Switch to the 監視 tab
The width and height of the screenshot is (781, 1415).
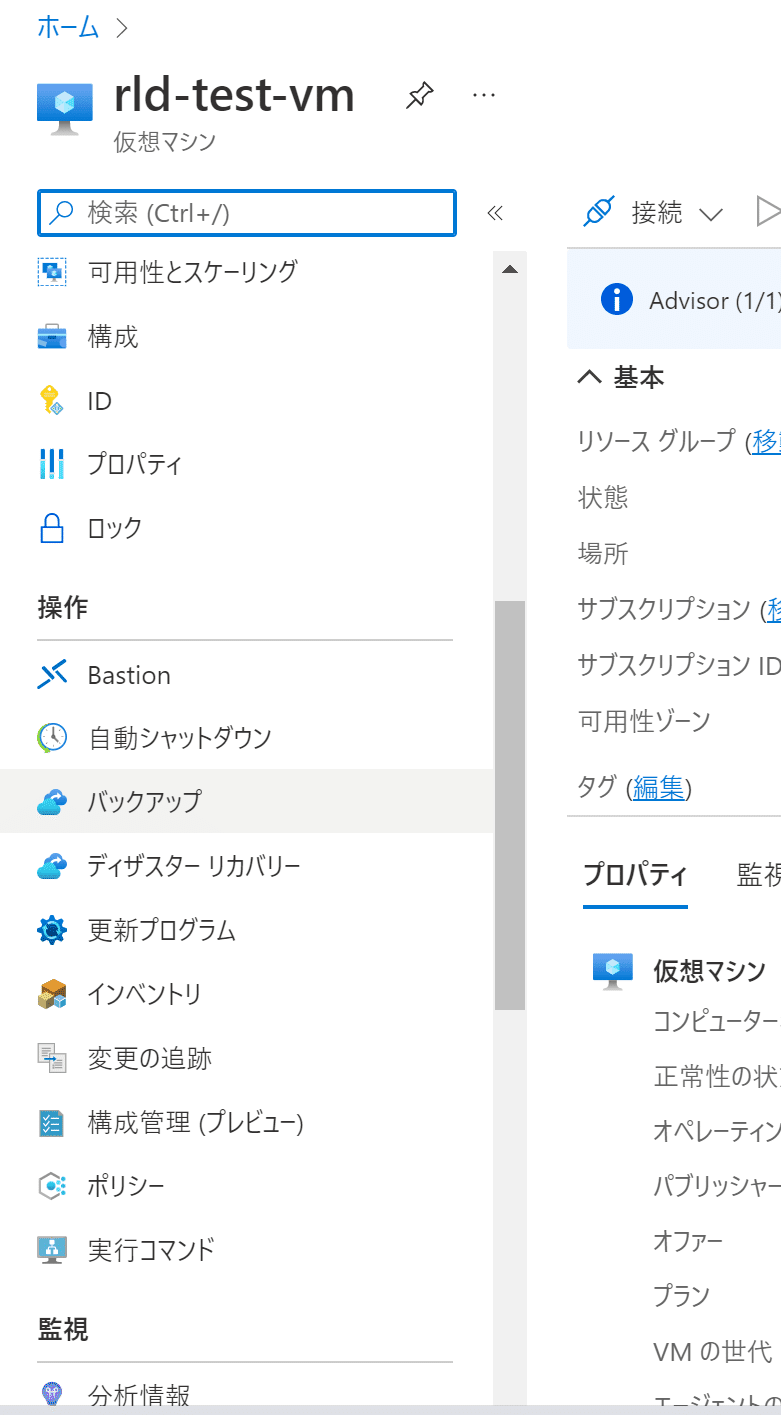(759, 875)
